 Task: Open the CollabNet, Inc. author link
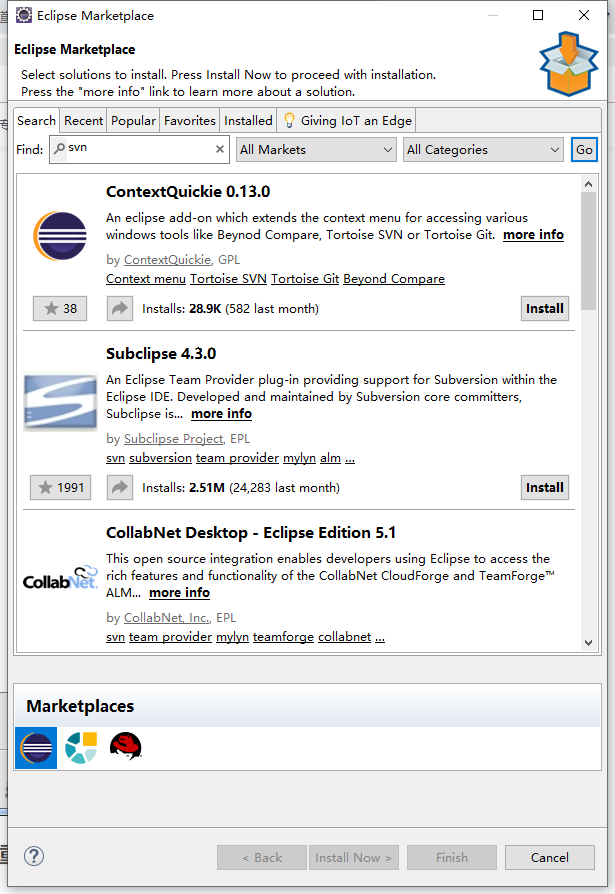pyautogui.click(x=167, y=618)
